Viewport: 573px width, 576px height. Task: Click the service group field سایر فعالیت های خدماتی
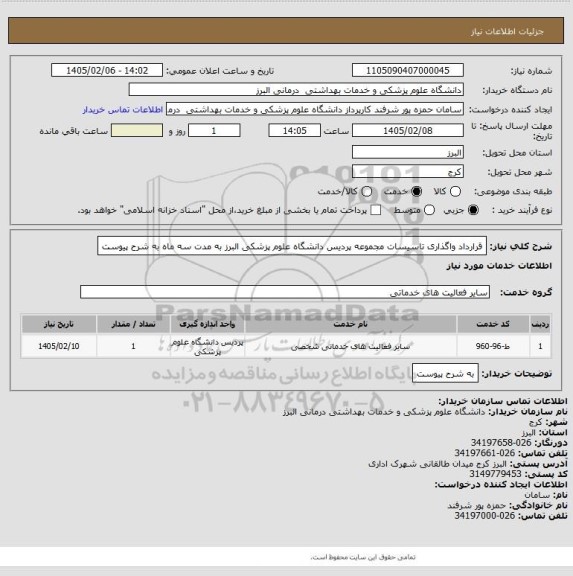click(285, 292)
